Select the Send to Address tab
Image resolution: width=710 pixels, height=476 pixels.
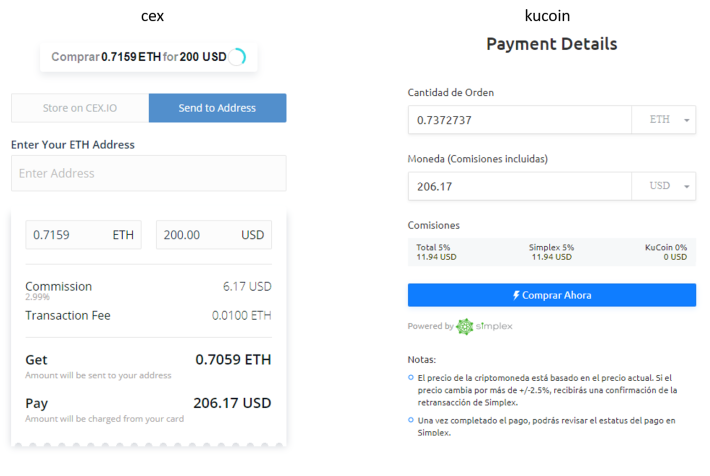tap(217, 108)
